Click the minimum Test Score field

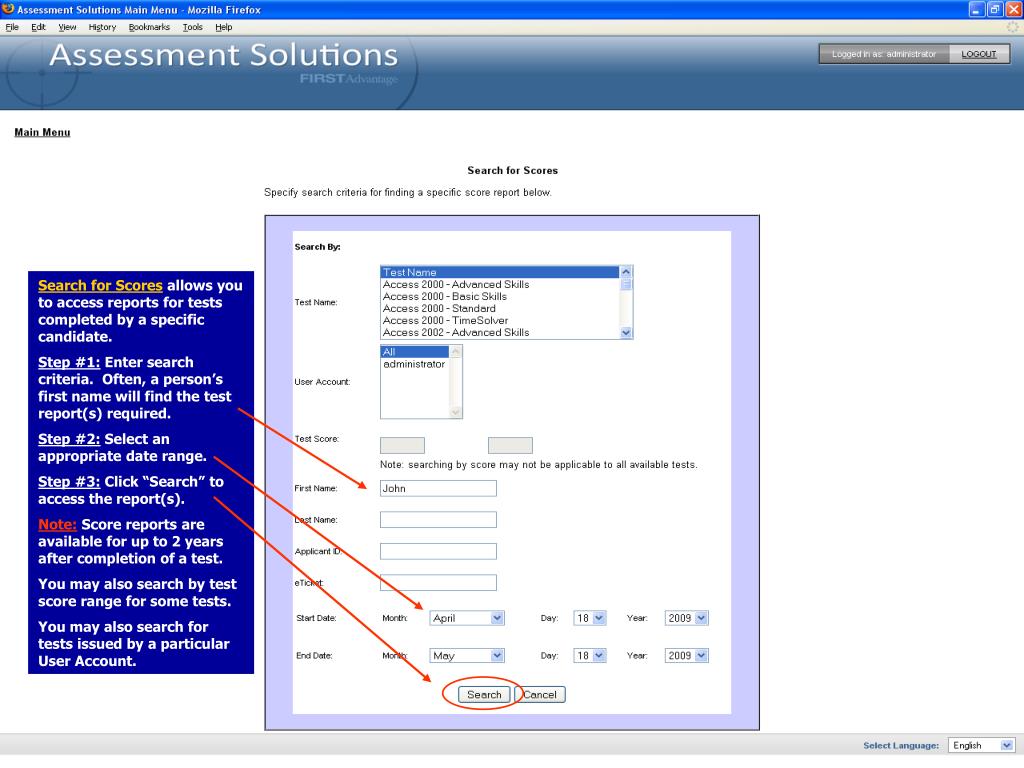402,445
